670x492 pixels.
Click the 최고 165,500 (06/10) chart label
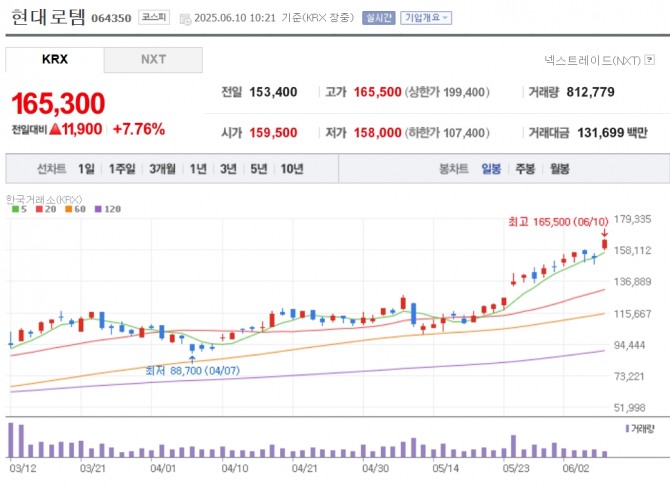[x=558, y=222]
